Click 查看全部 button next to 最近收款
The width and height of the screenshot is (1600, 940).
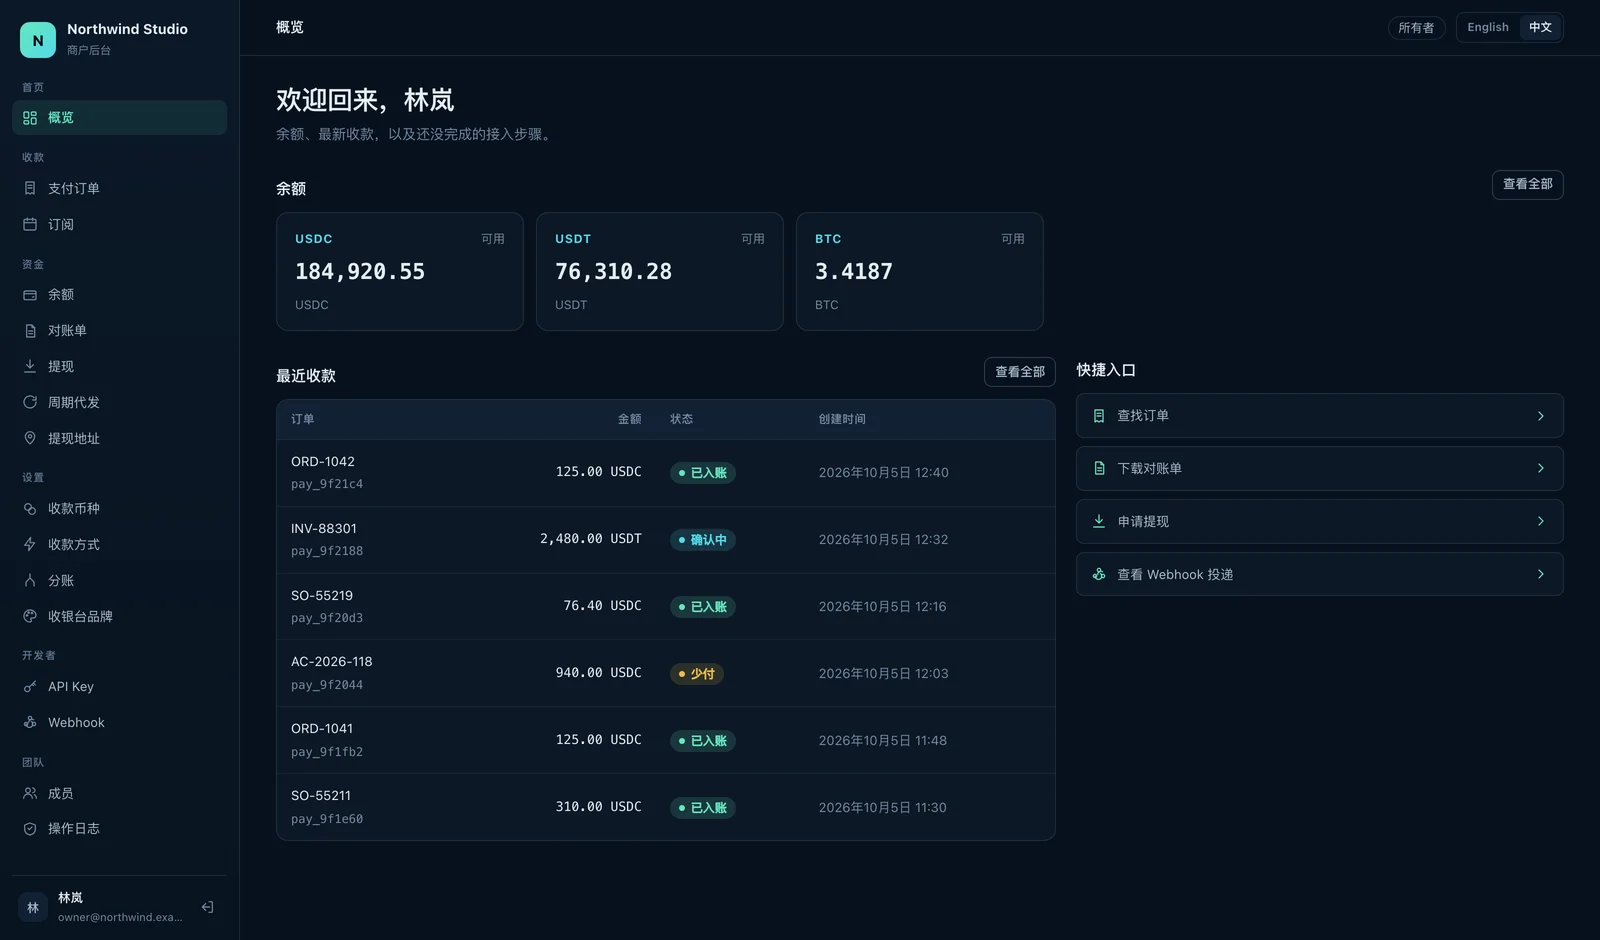click(1019, 372)
